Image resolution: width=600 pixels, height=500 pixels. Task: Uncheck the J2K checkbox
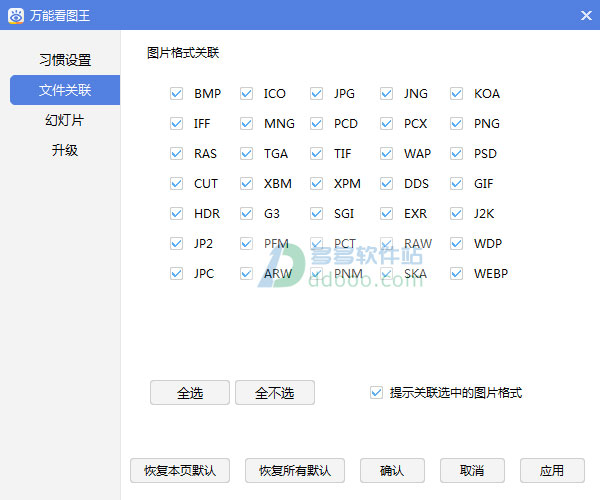click(457, 213)
